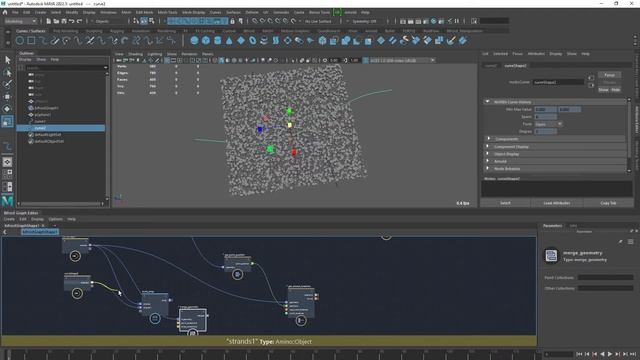The width and height of the screenshot is (640, 360).
Task: Toggle lock current selection padlock
Action: click(x=233, y=21)
